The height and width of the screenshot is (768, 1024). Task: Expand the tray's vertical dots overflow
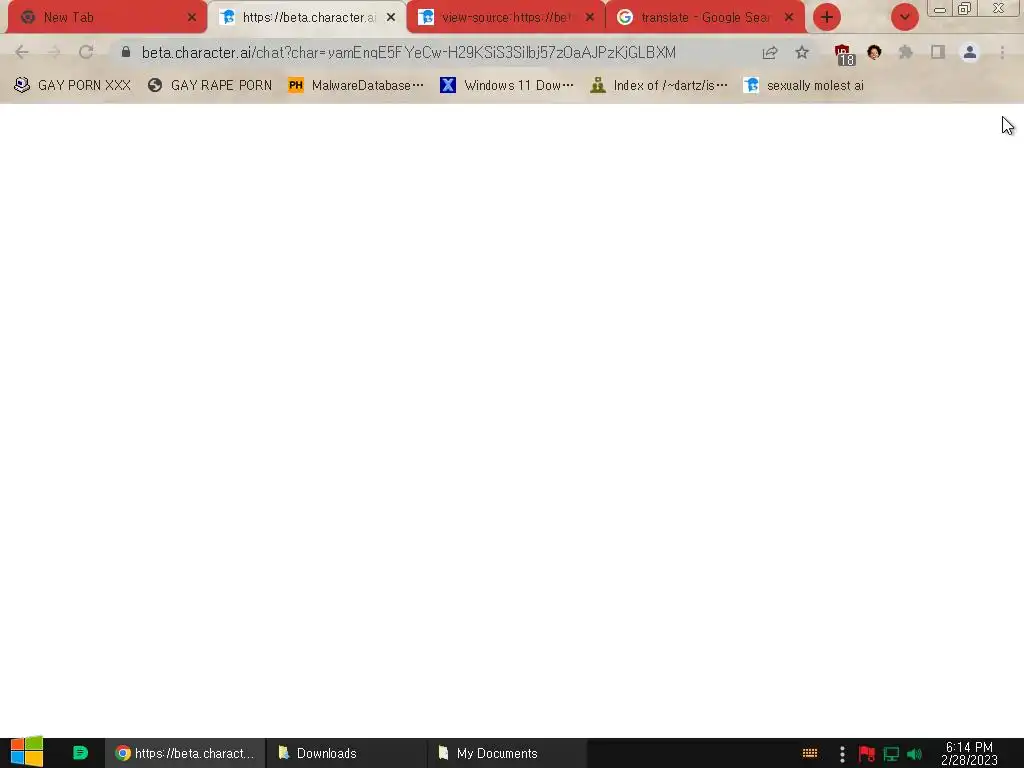pyautogui.click(x=842, y=754)
